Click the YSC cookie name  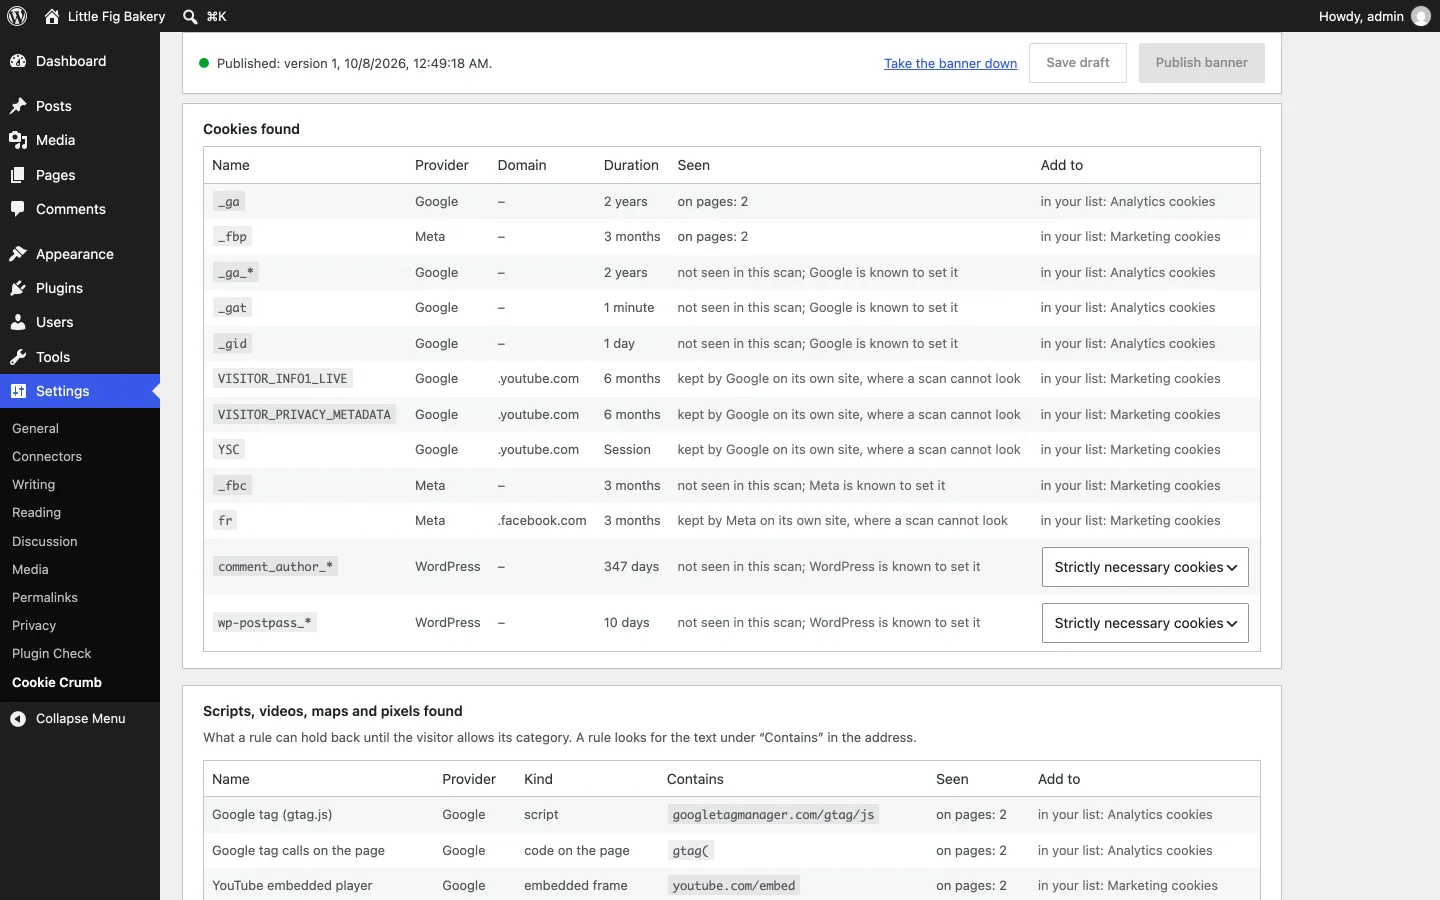tap(229, 450)
